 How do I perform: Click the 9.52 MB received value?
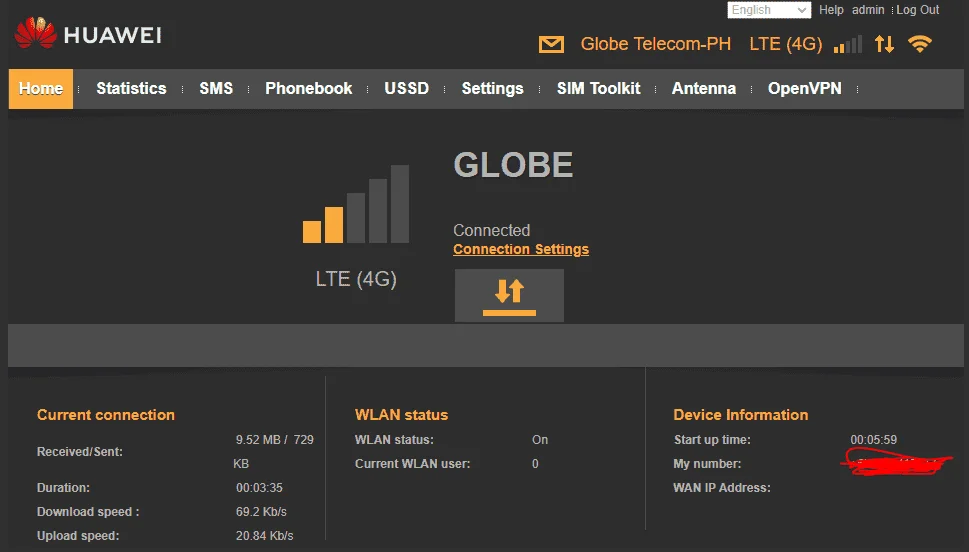258,440
